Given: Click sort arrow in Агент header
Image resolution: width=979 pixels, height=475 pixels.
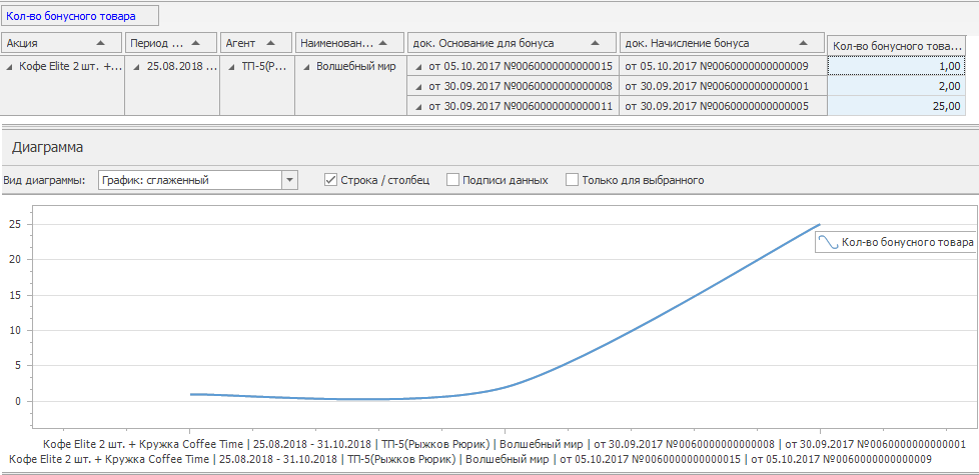Looking at the screenshot, I should [270, 43].
